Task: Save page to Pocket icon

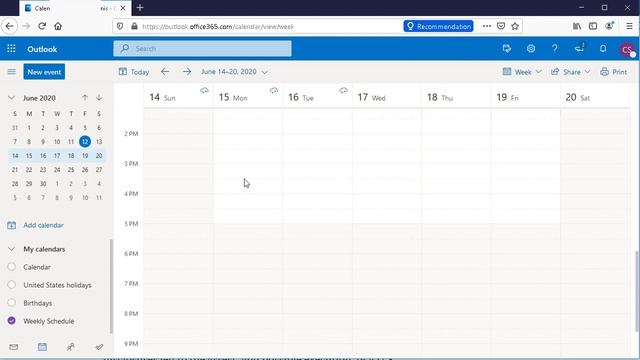Action: 501,26
